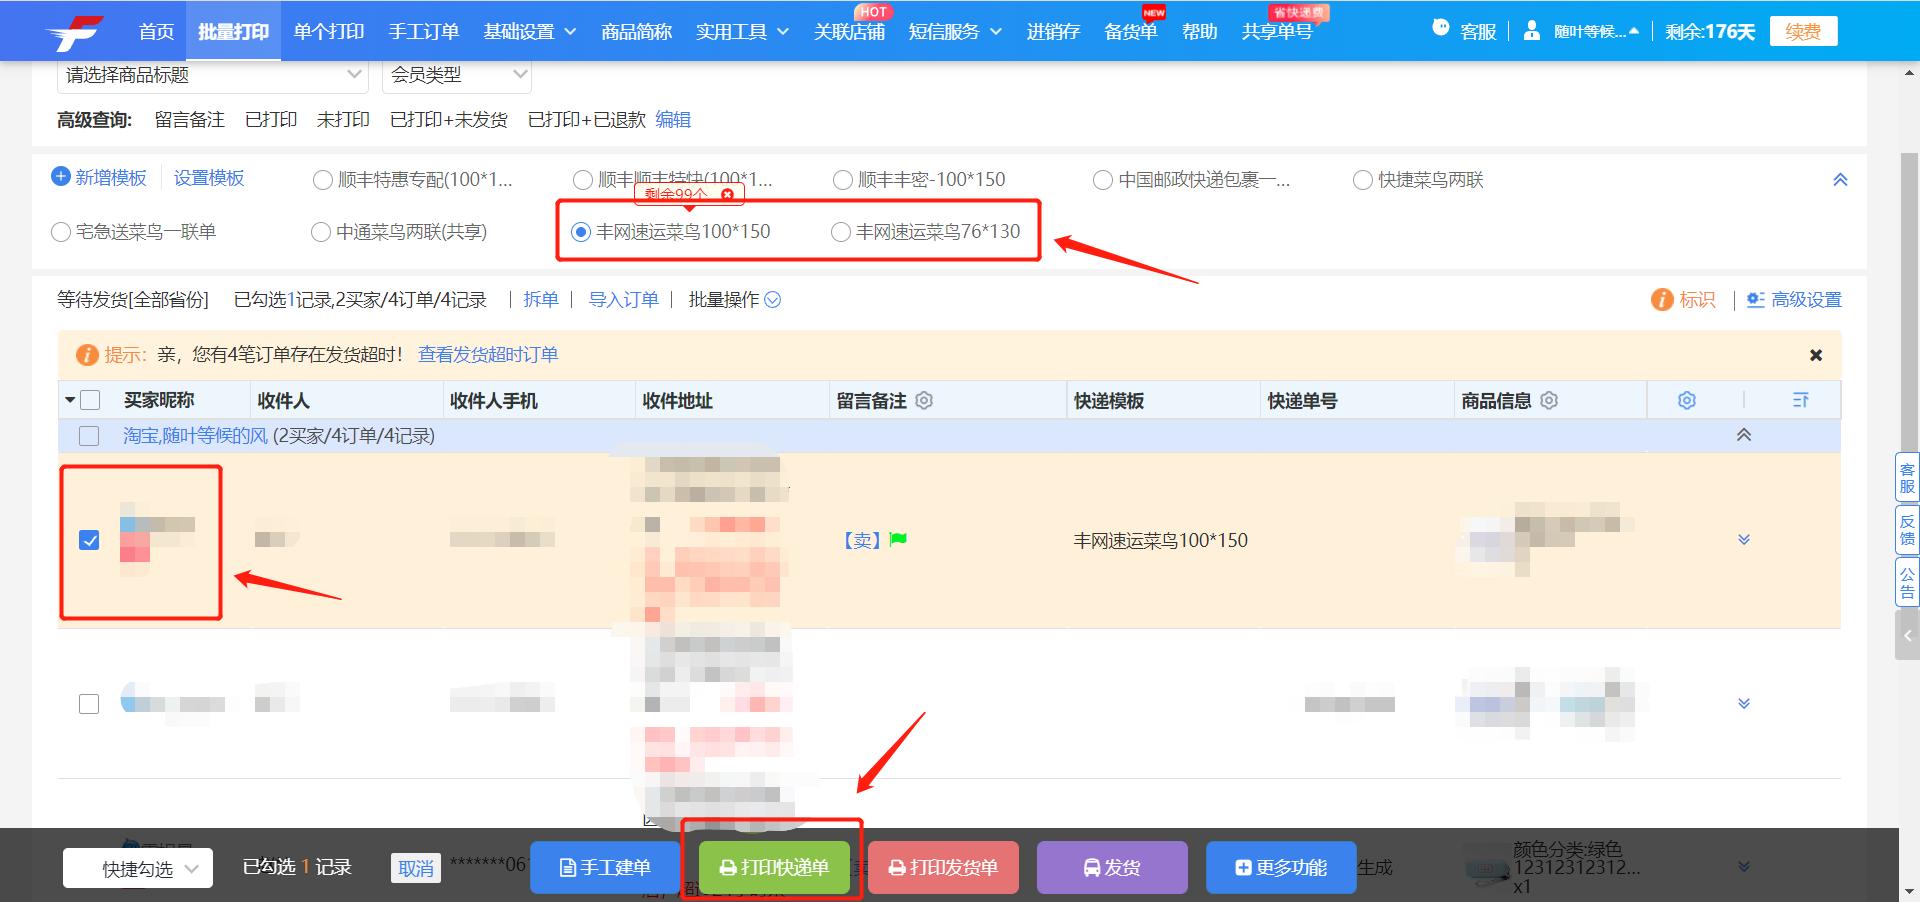Viewport: 1920px width, 902px height.
Task: Click the 打印发货单 button
Action: click(943, 867)
